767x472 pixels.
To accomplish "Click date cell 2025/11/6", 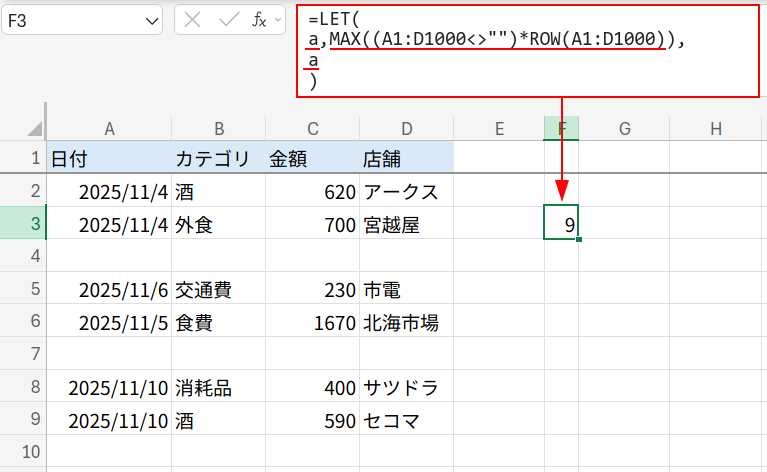I will pos(109,288).
